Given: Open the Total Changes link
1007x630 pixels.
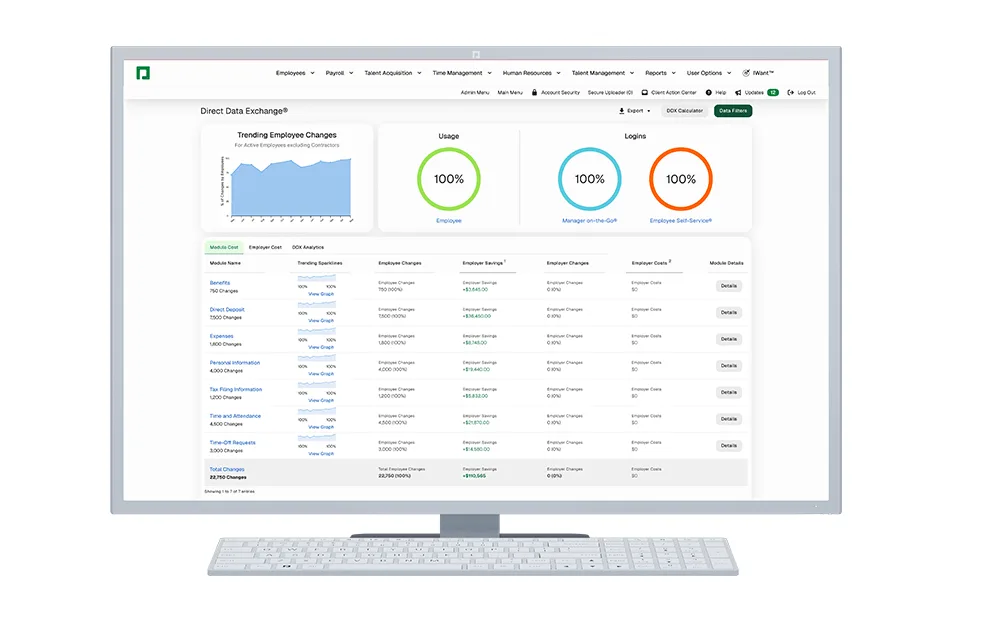Looking at the screenshot, I should (x=227, y=469).
